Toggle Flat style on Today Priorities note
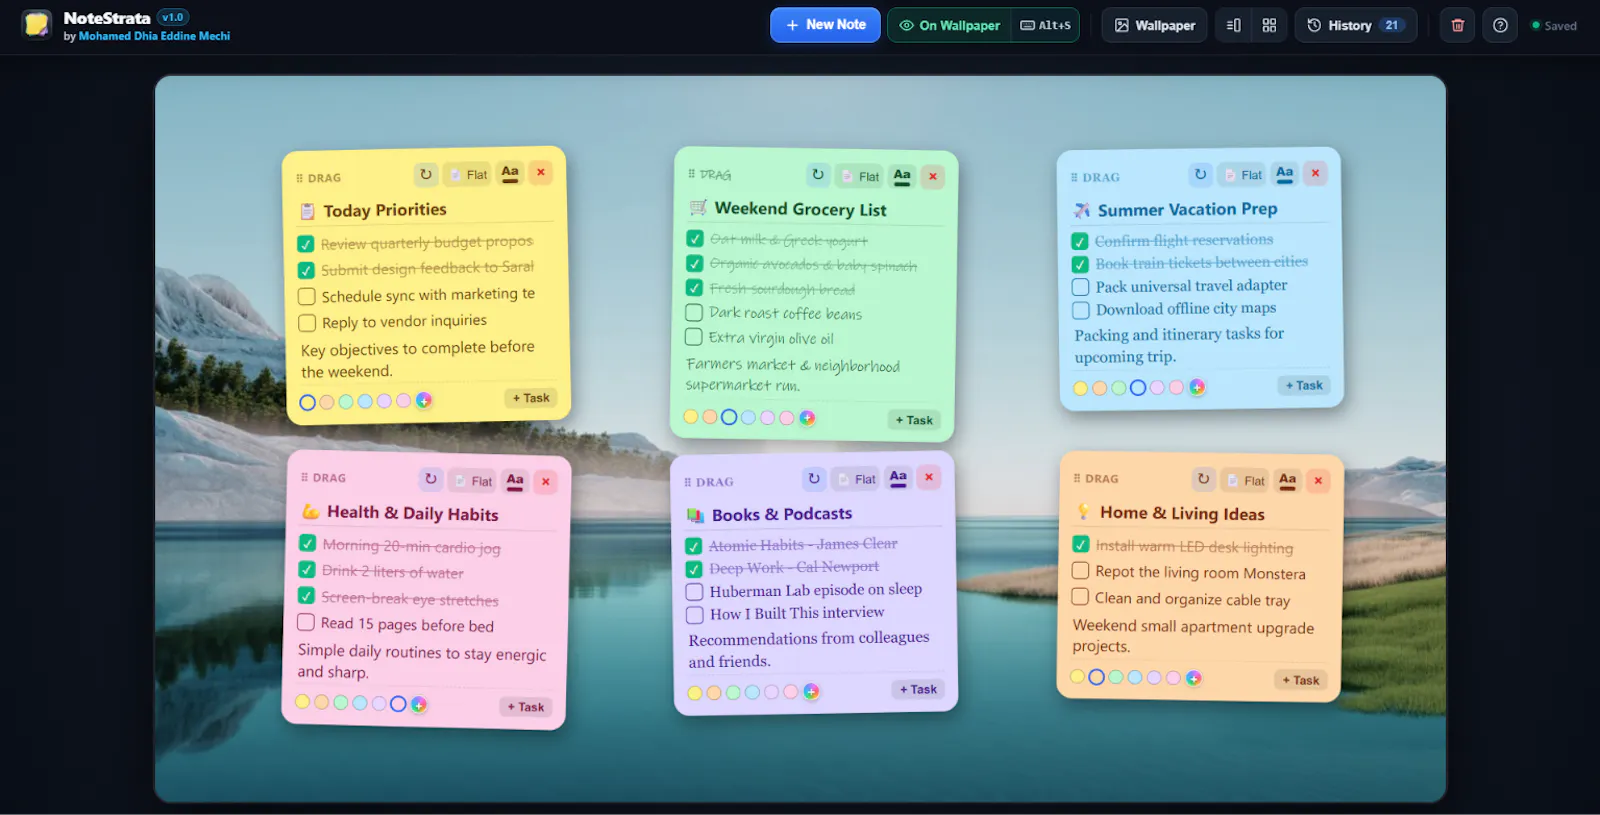1600x815 pixels. point(469,174)
